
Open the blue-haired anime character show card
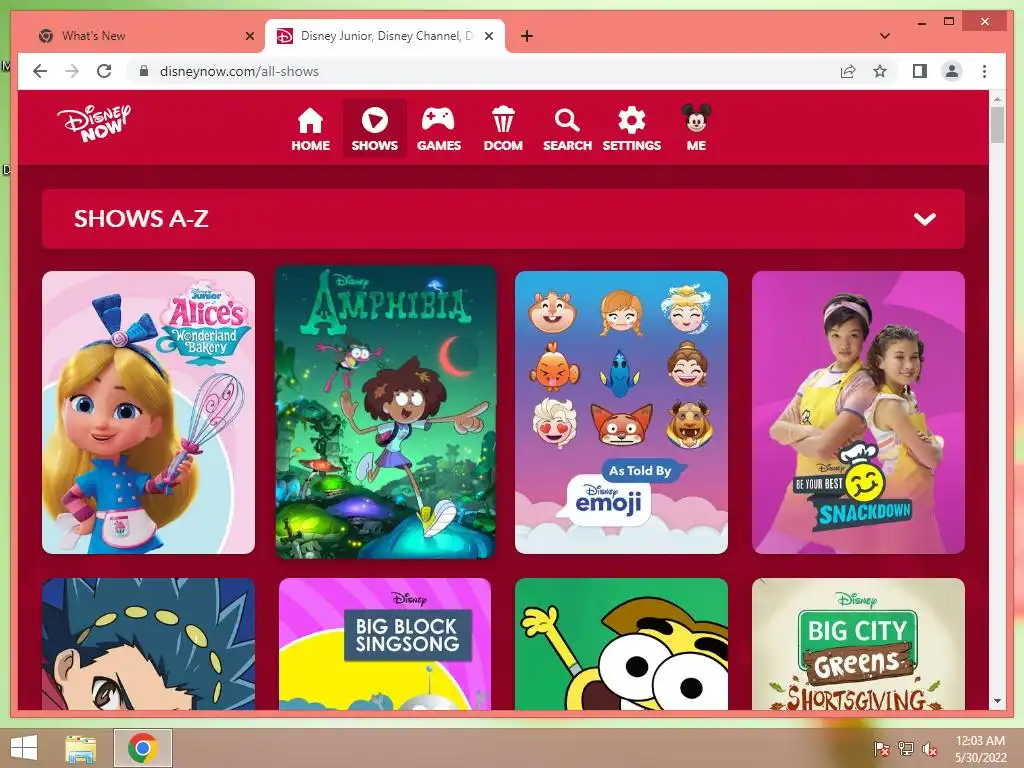(x=148, y=644)
